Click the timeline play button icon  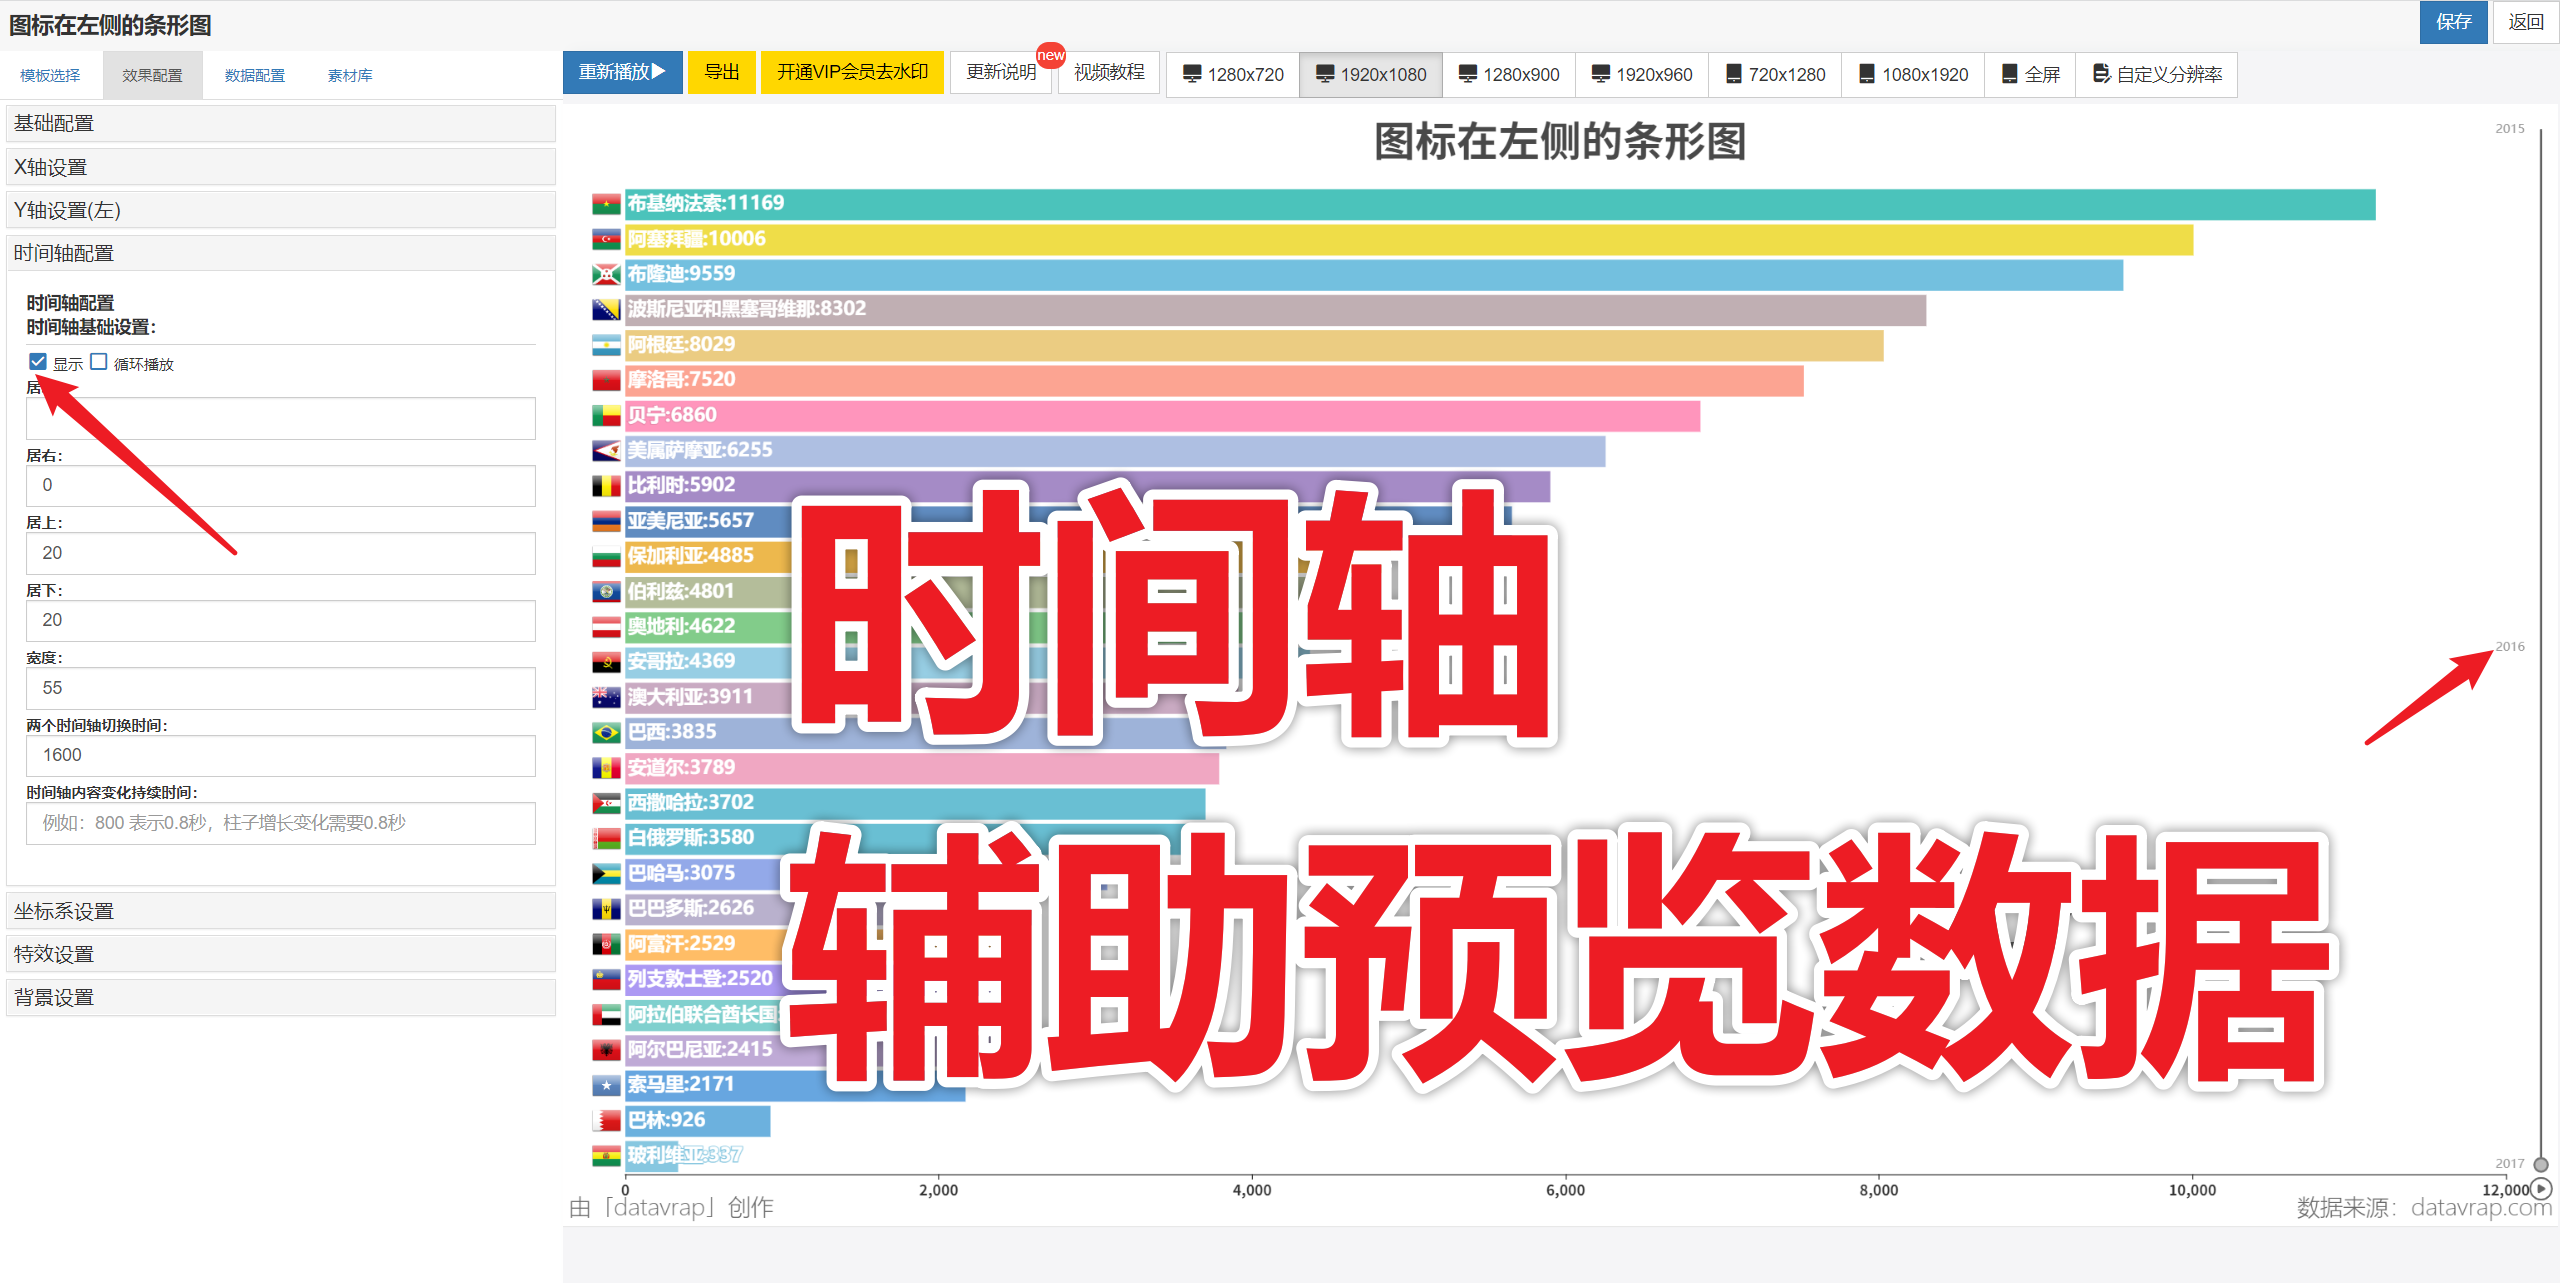(2541, 1188)
